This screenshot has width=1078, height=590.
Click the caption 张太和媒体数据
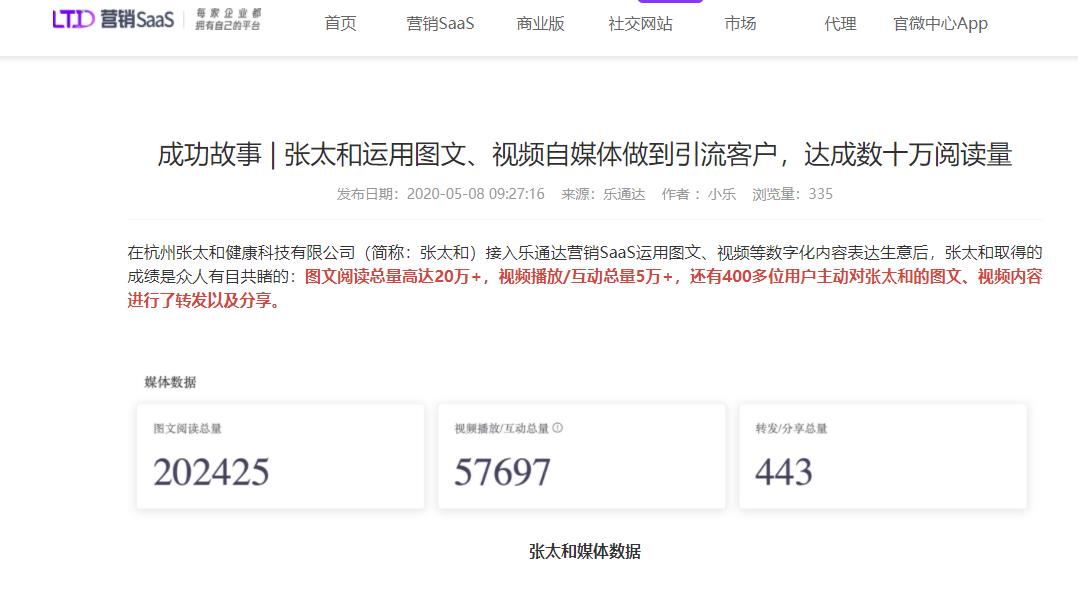pyautogui.click(x=584, y=551)
